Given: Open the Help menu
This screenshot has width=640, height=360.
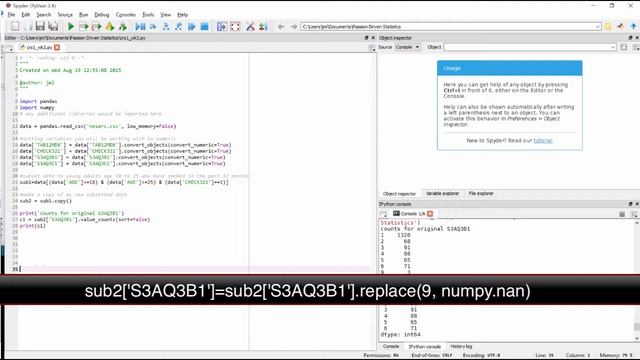Looking at the screenshot, I should click(x=182, y=15).
